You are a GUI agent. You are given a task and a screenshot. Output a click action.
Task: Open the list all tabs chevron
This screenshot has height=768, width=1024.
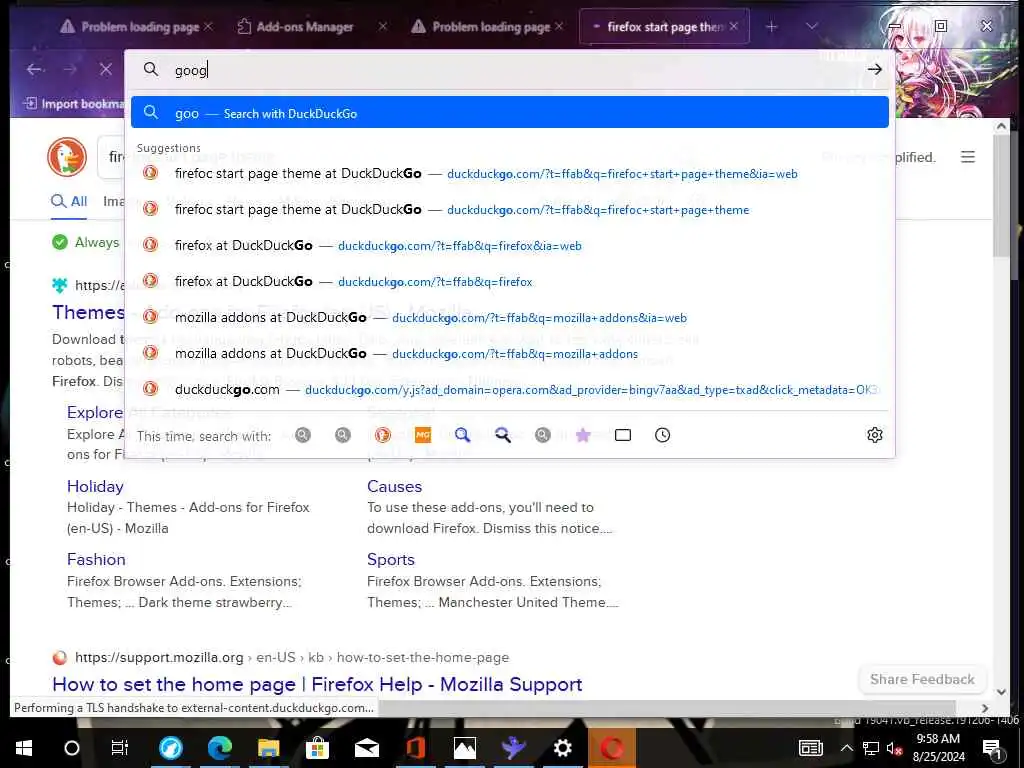(811, 26)
